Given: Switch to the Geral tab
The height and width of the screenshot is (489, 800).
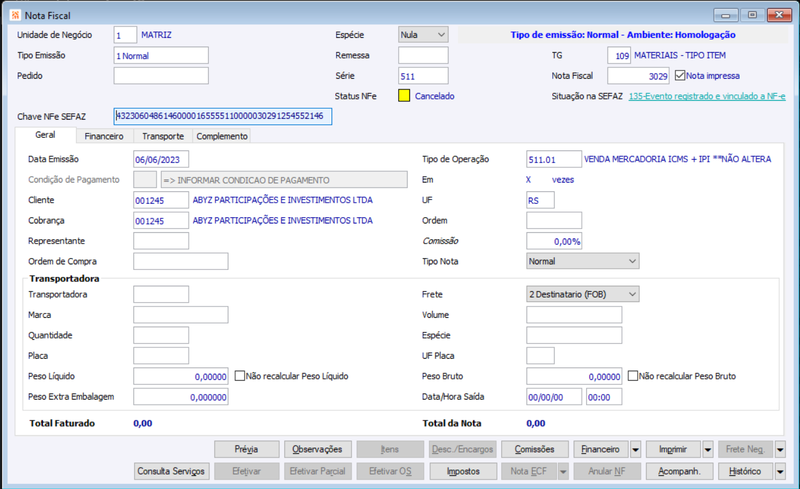Looking at the screenshot, I should click(x=45, y=135).
